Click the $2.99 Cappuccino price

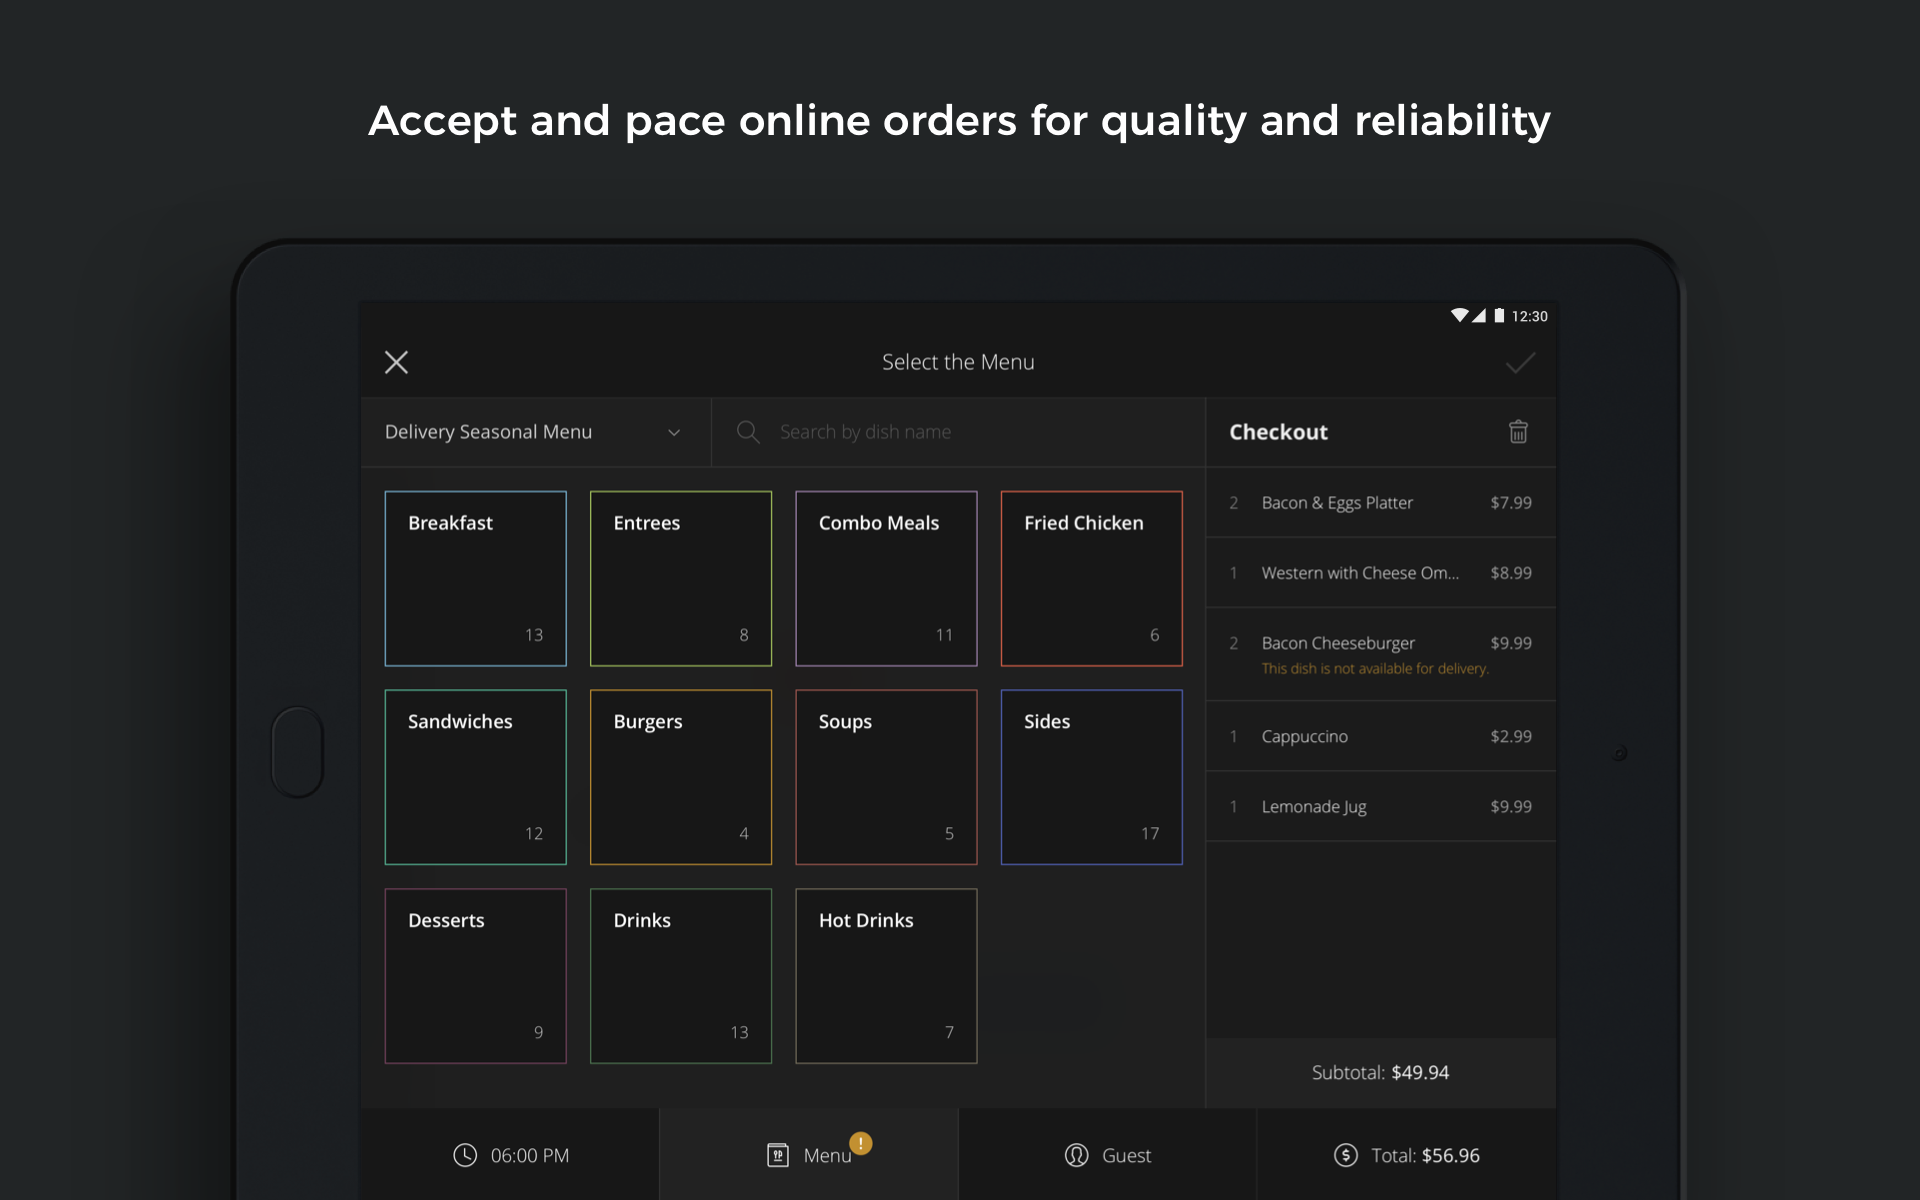1511,736
